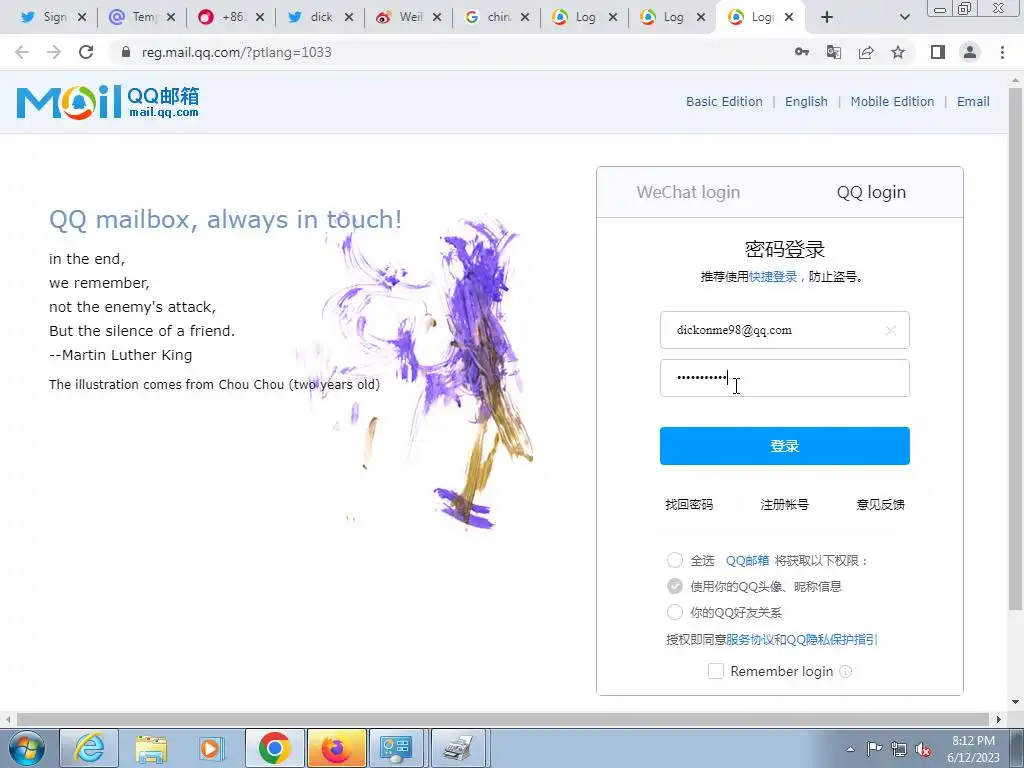This screenshot has width=1024, height=768.
Task: Click the QQ Mail logo
Action: tap(108, 103)
